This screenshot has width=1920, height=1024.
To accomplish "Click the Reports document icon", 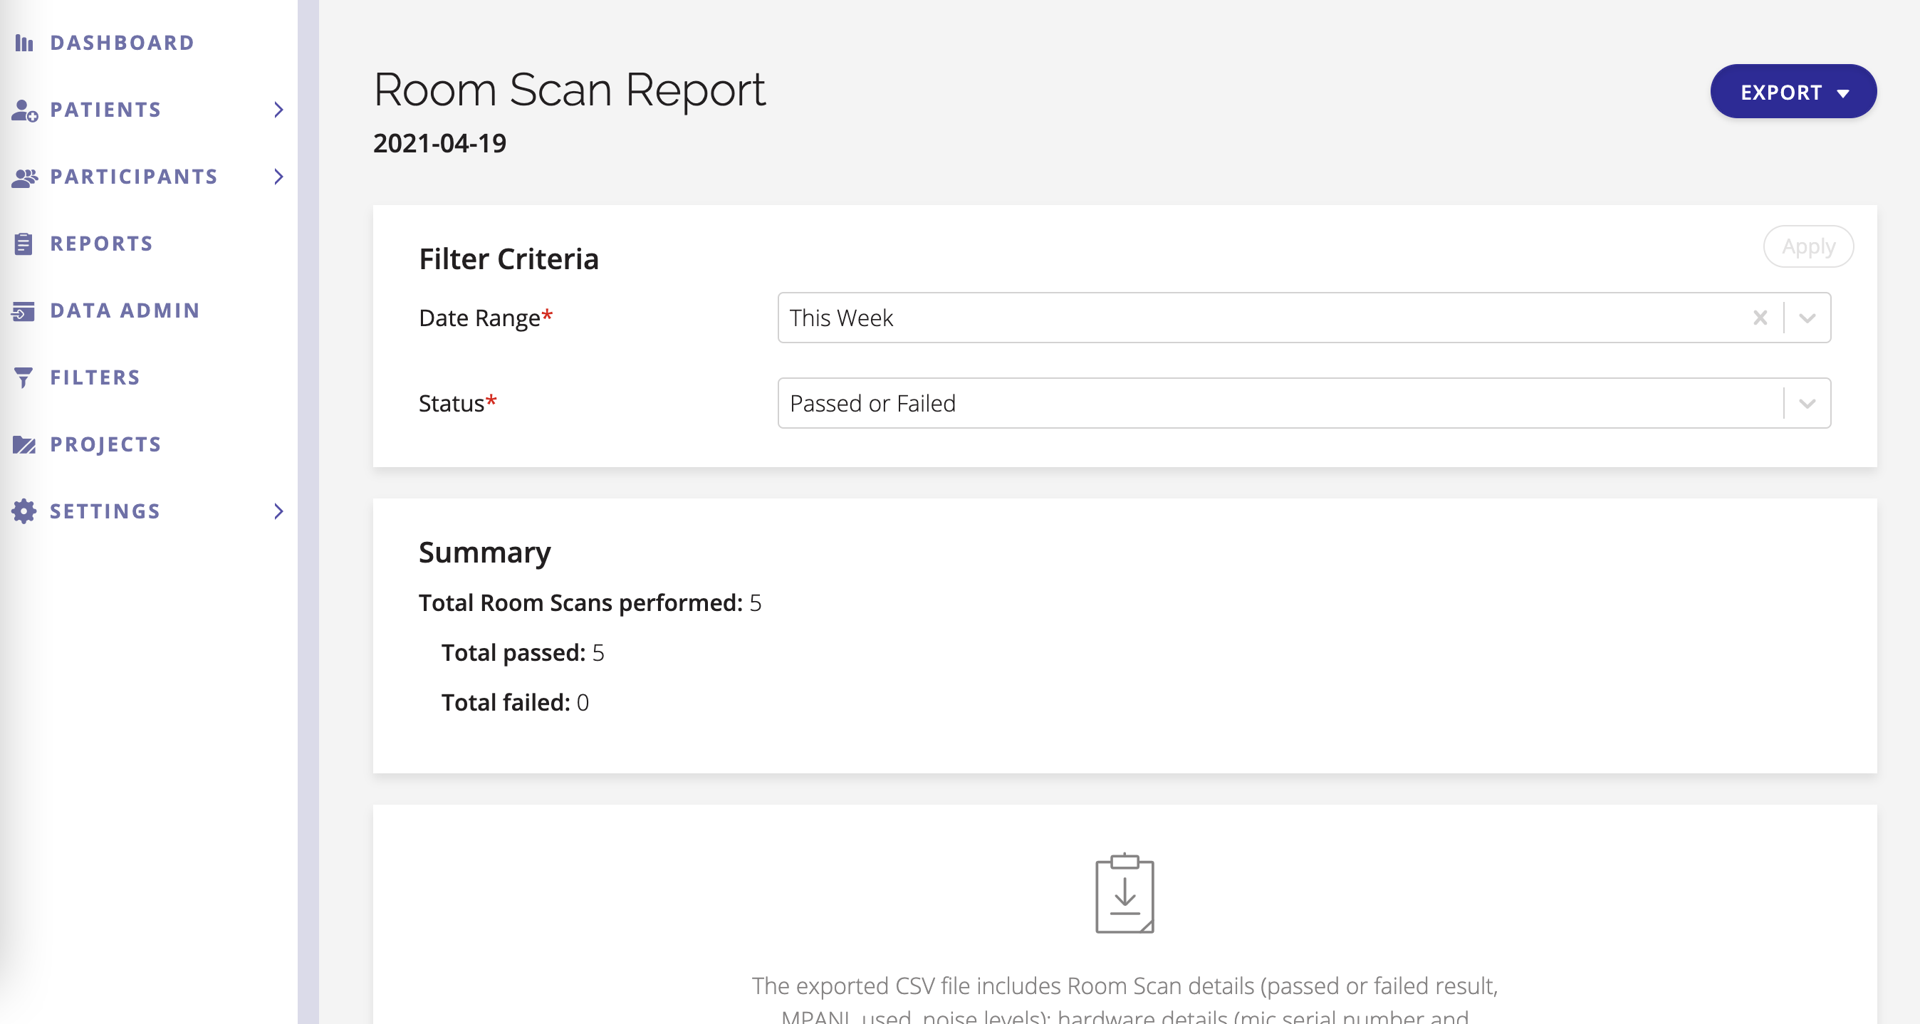I will coord(24,244).
